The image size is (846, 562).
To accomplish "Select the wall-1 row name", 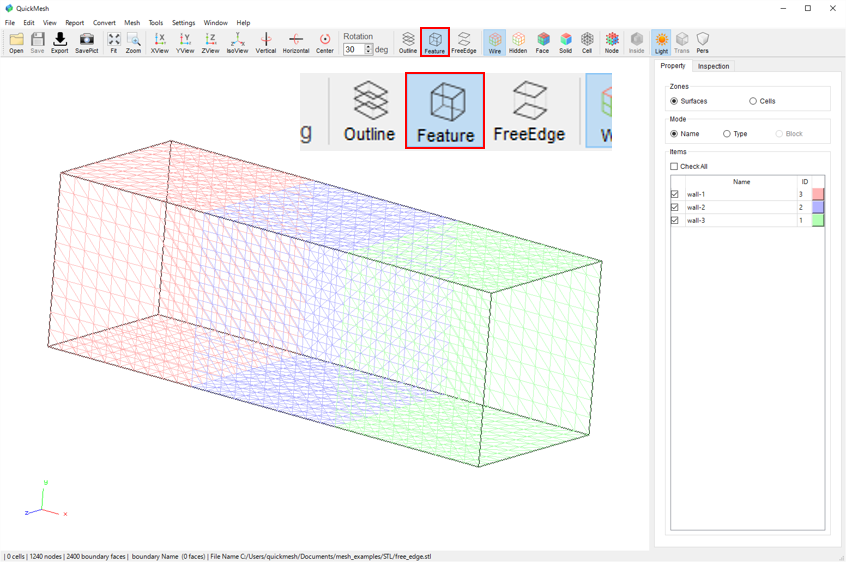I will 696,194.
